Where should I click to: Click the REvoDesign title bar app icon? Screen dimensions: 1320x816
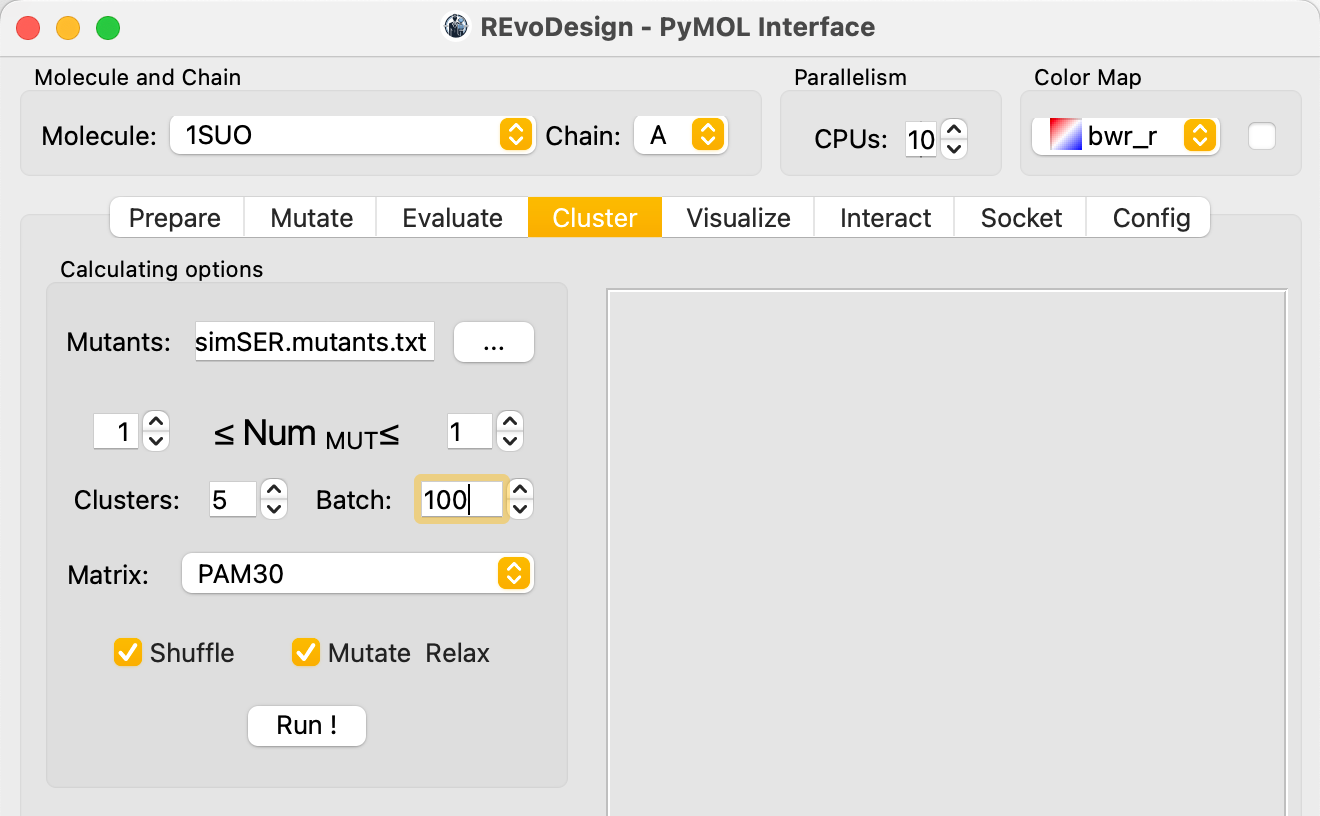coord(457,27)
